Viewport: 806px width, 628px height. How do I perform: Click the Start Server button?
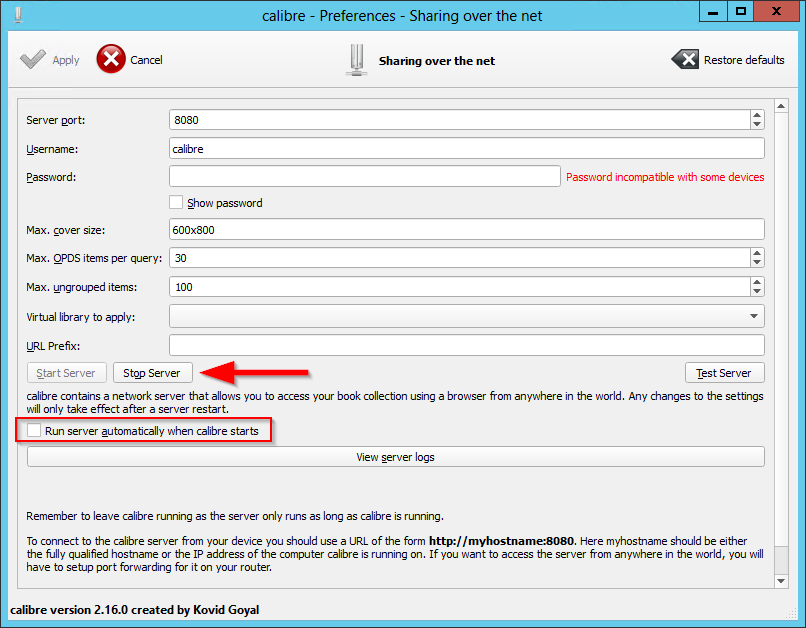point(67,373)
